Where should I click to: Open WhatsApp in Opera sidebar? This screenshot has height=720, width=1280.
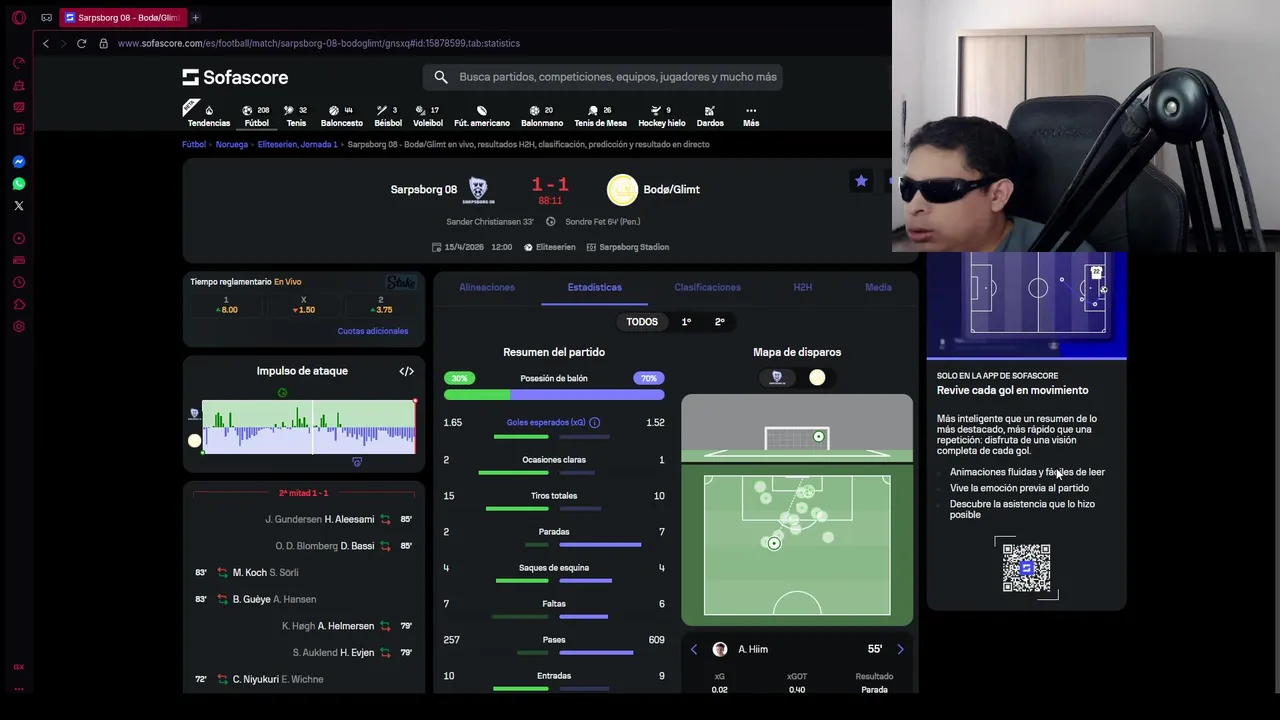click(x=18, y=183)
